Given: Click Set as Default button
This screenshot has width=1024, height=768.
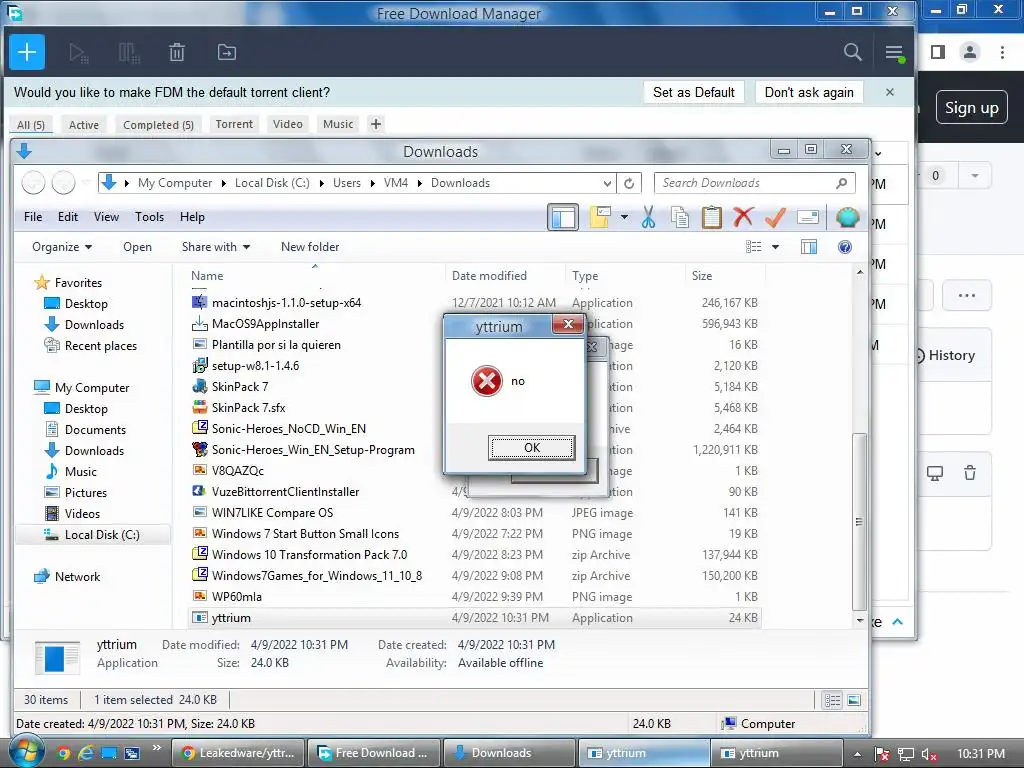Looking at the screenshot, I should [x=694, y=92].
